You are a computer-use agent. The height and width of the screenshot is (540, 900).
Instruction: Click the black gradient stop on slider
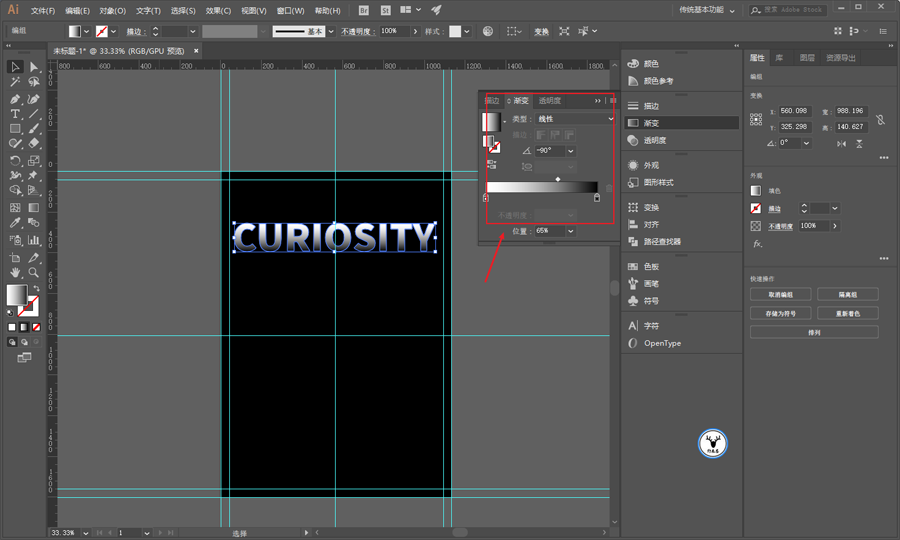(x=597, y=198)
